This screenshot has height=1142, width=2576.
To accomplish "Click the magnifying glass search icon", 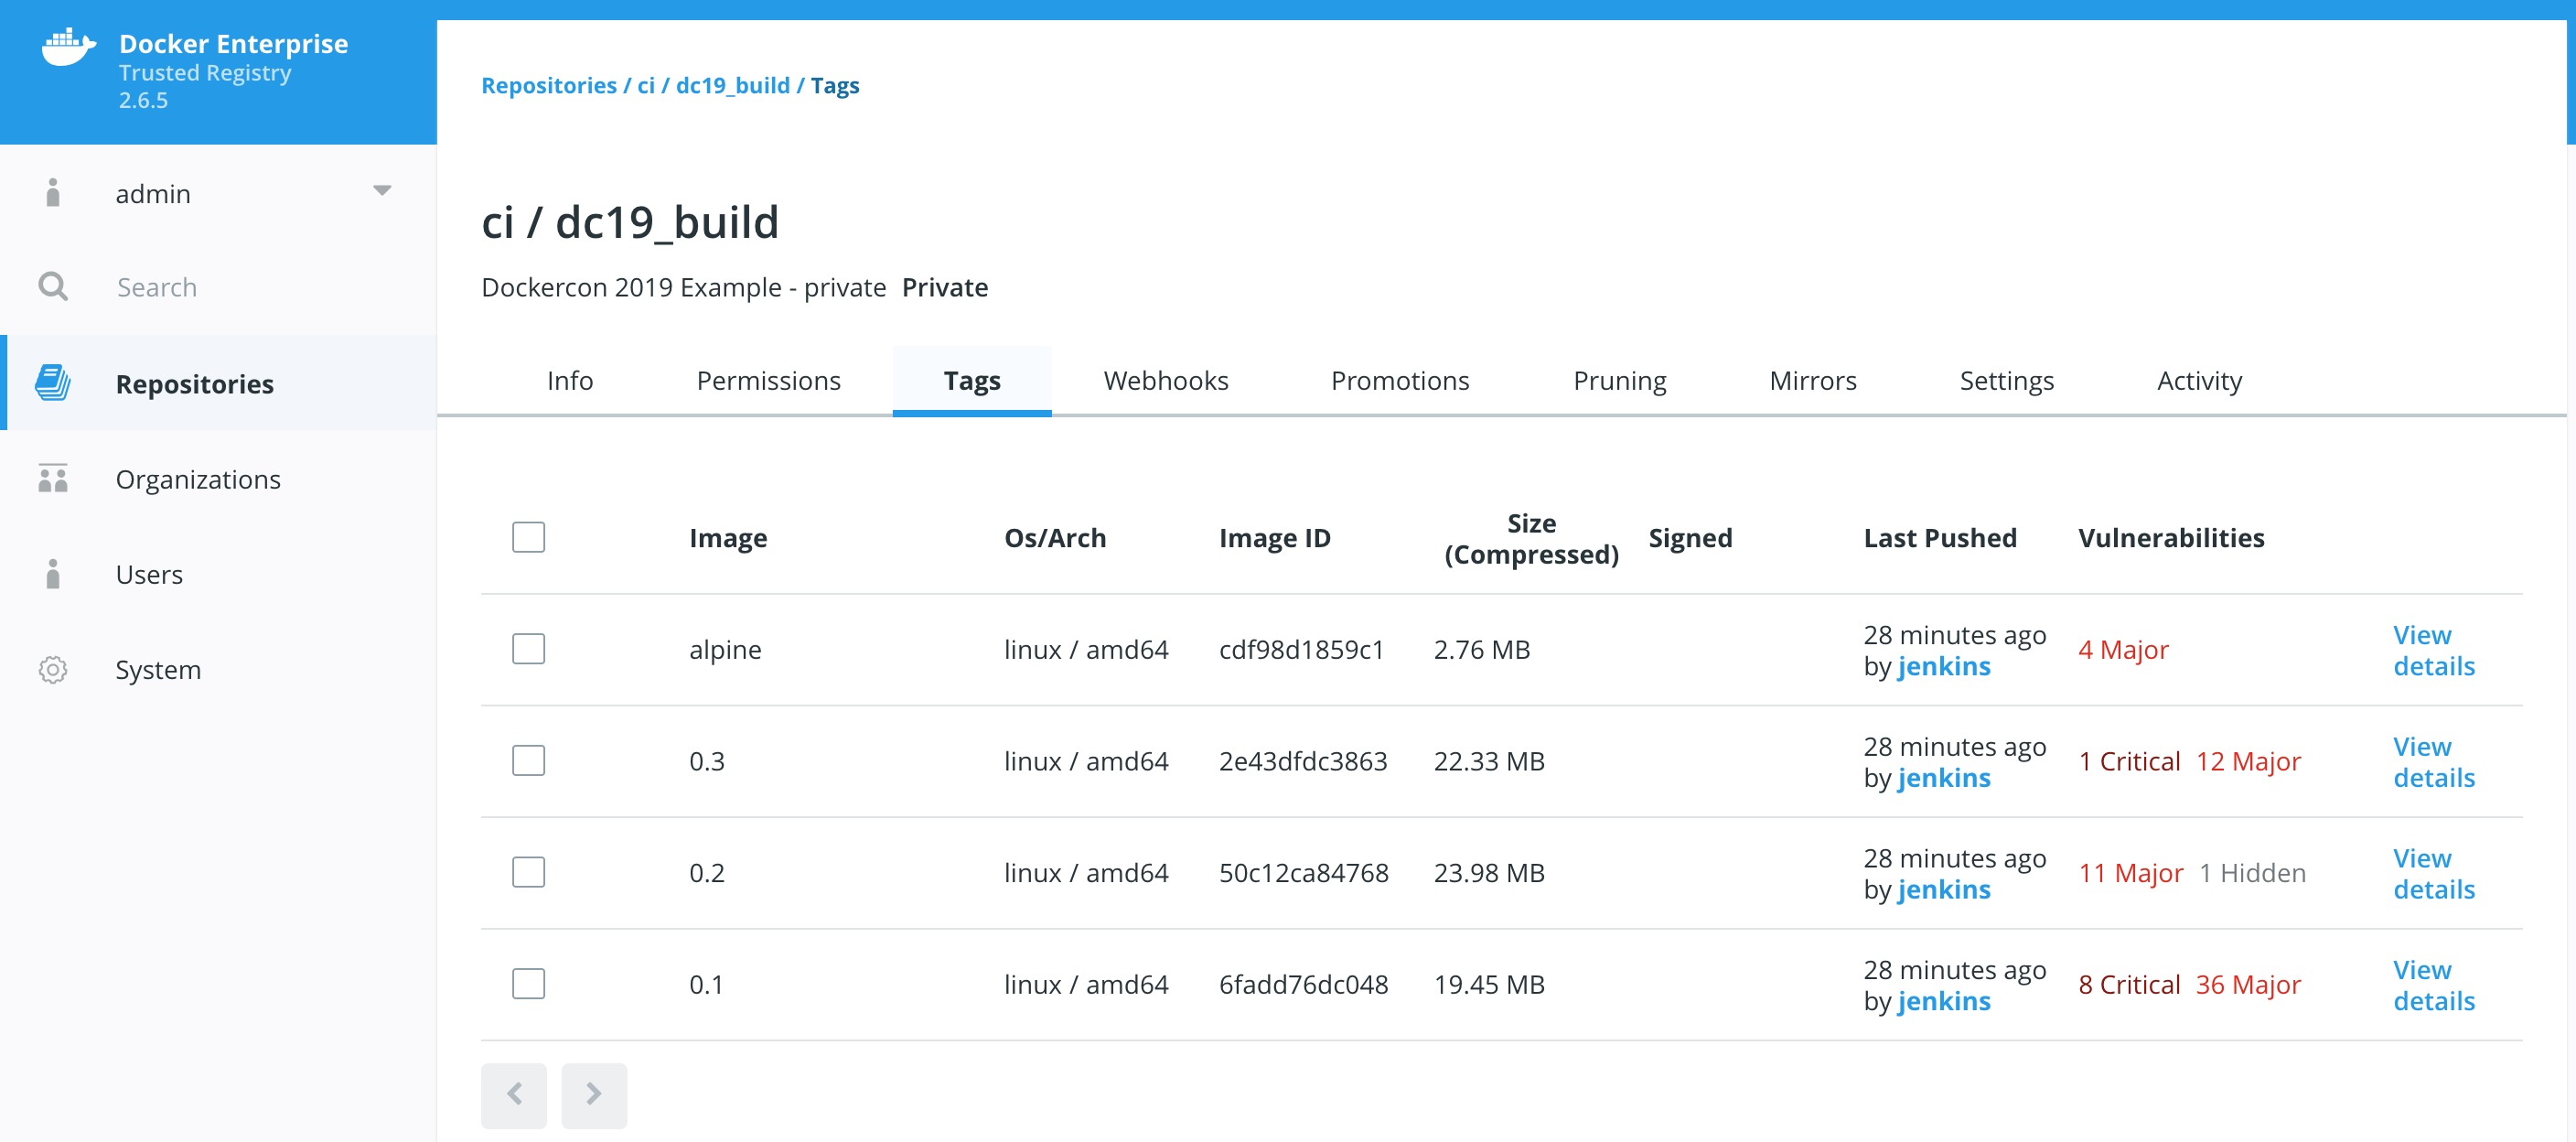I will [53, 287].
